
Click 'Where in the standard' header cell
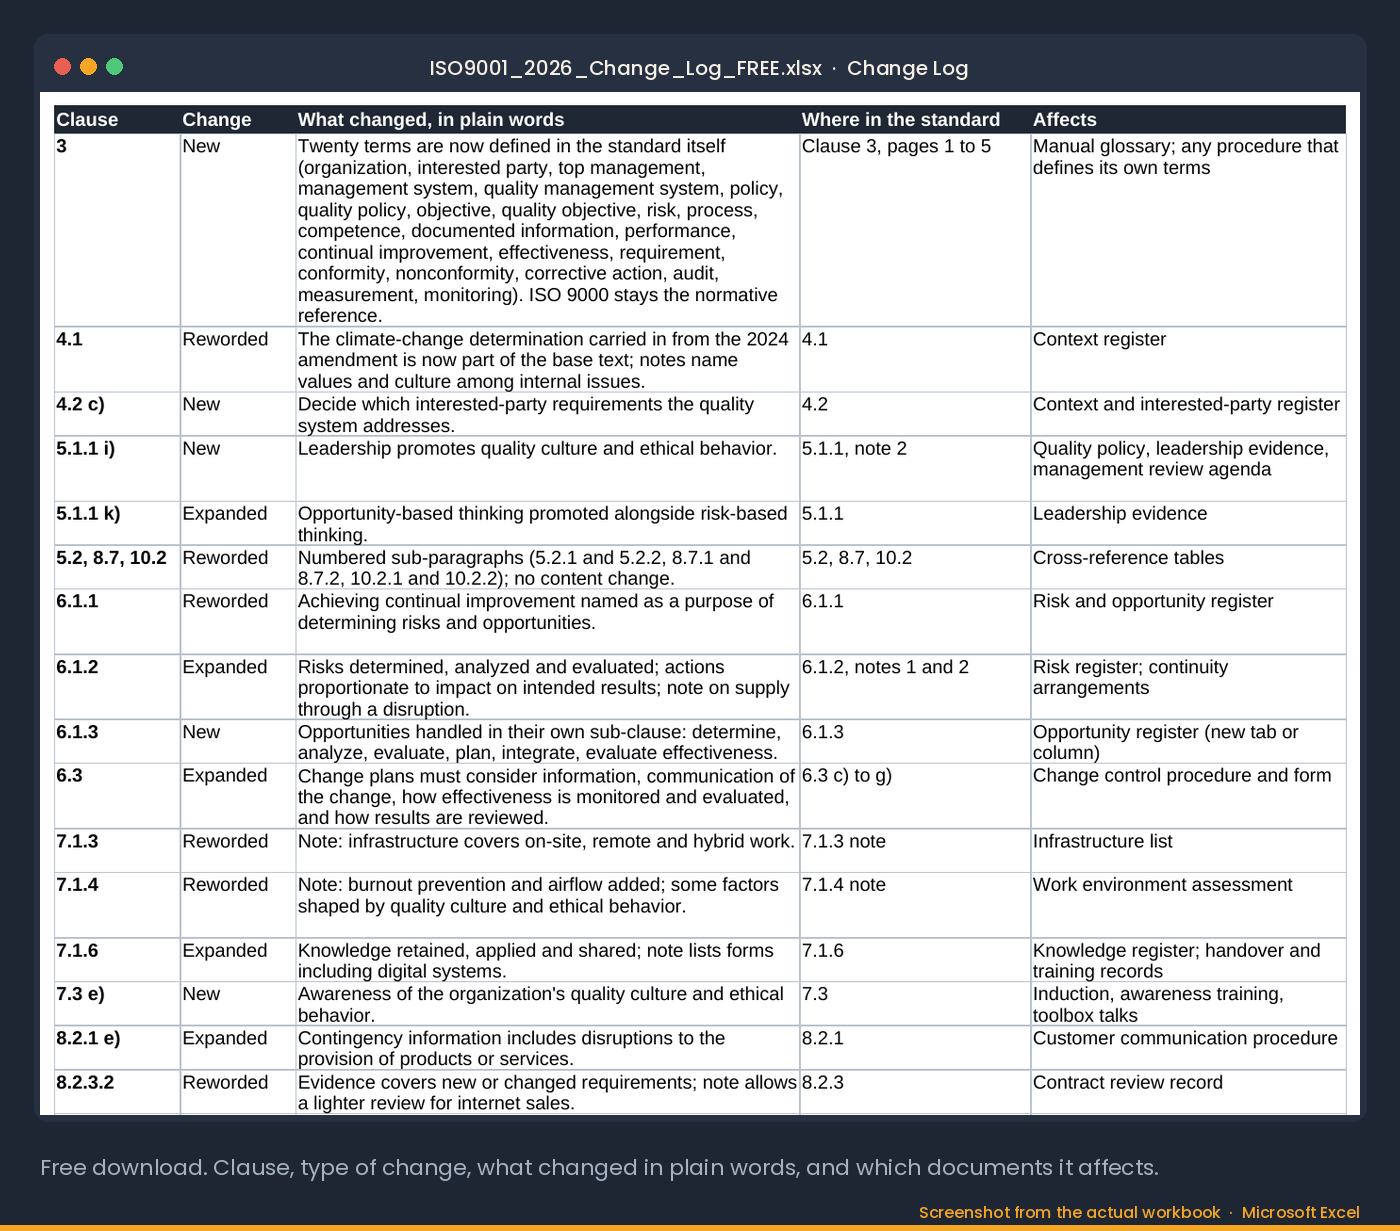[x=915, y=120]
